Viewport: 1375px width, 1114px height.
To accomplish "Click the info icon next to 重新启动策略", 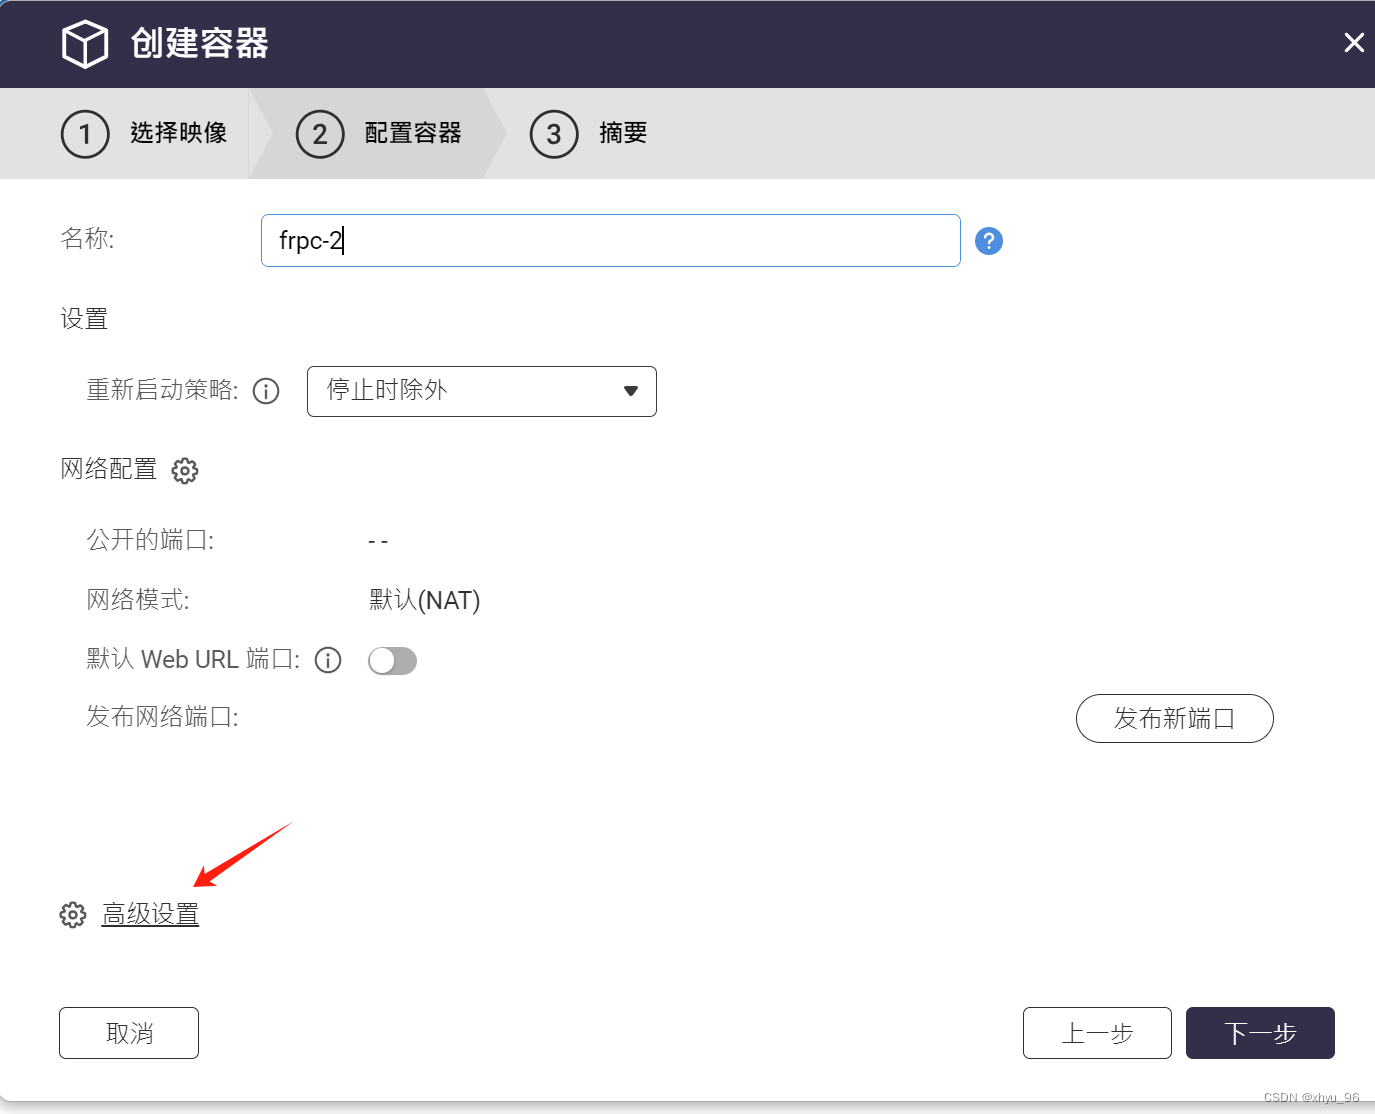I will (265, 391).
